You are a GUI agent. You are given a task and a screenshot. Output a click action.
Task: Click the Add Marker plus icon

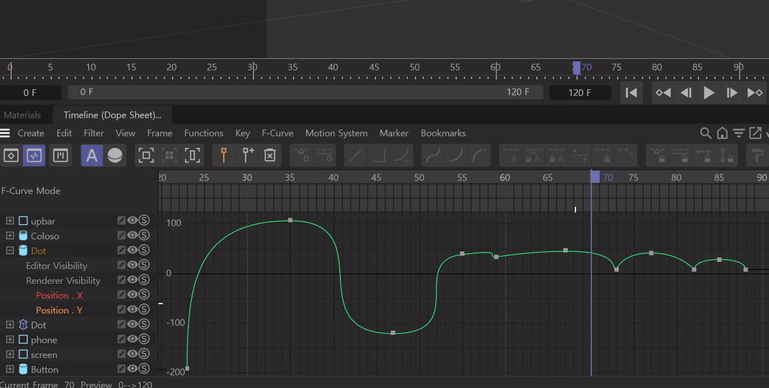tap(247, 155)
